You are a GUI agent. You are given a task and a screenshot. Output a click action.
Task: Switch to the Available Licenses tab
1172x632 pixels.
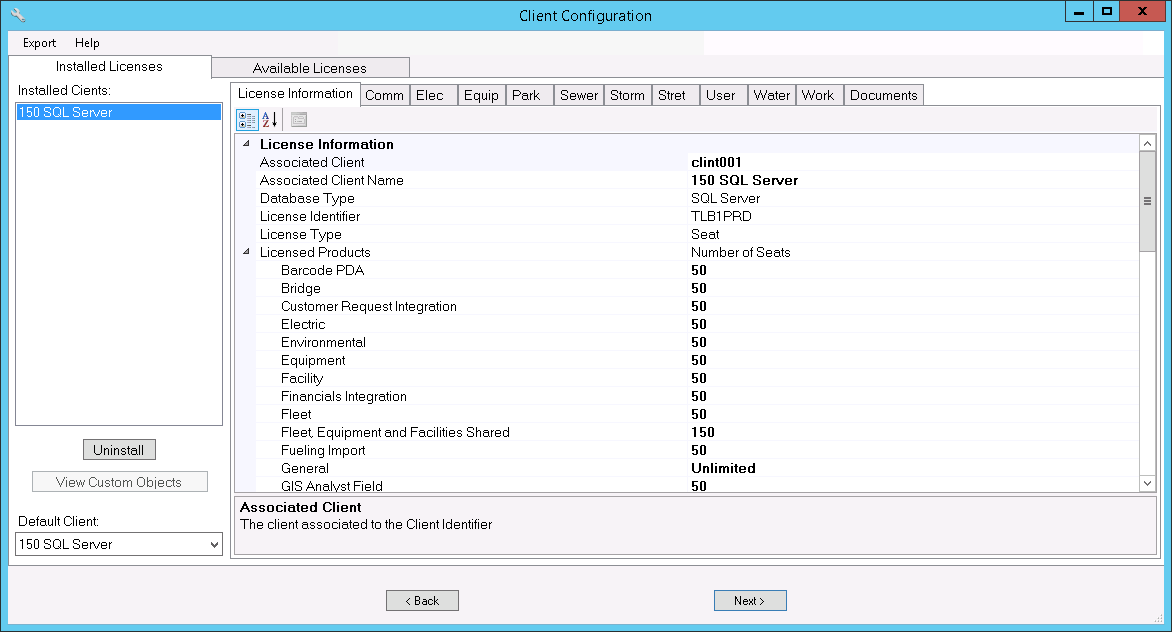[x=309, y=68]
